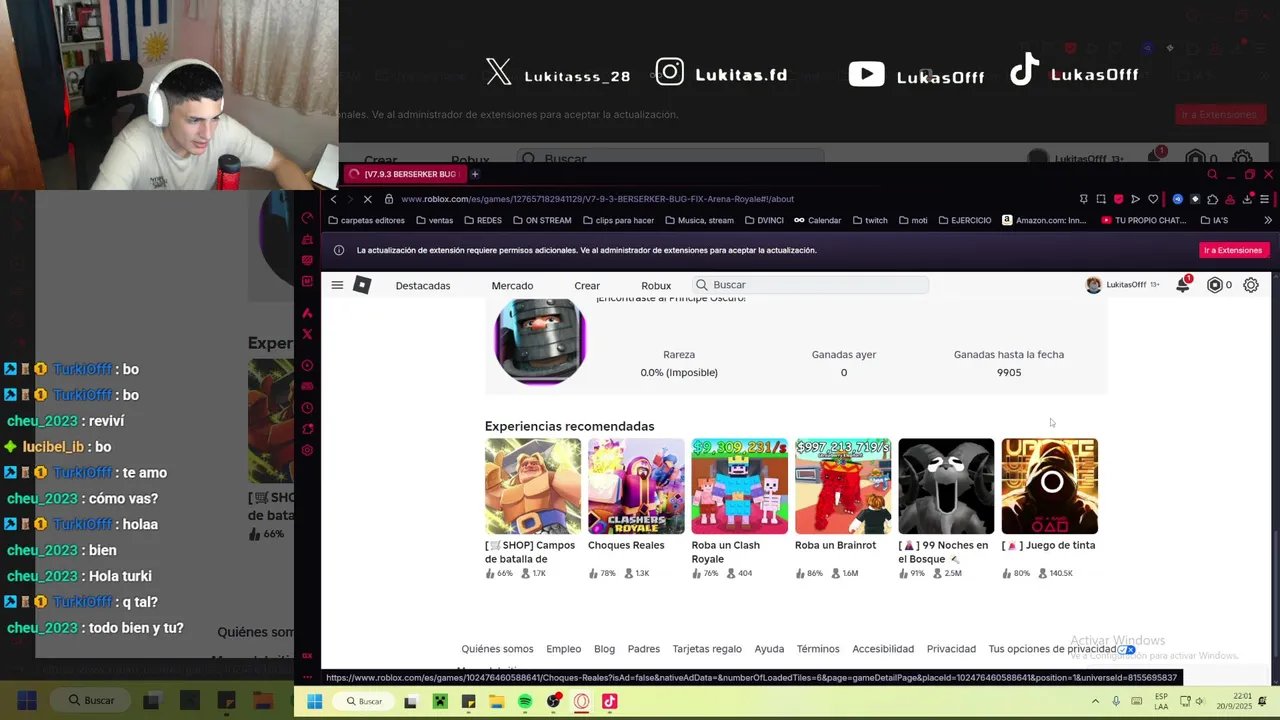
Task: Open the Roblox hamburger menu
Action: coord(337,285)
